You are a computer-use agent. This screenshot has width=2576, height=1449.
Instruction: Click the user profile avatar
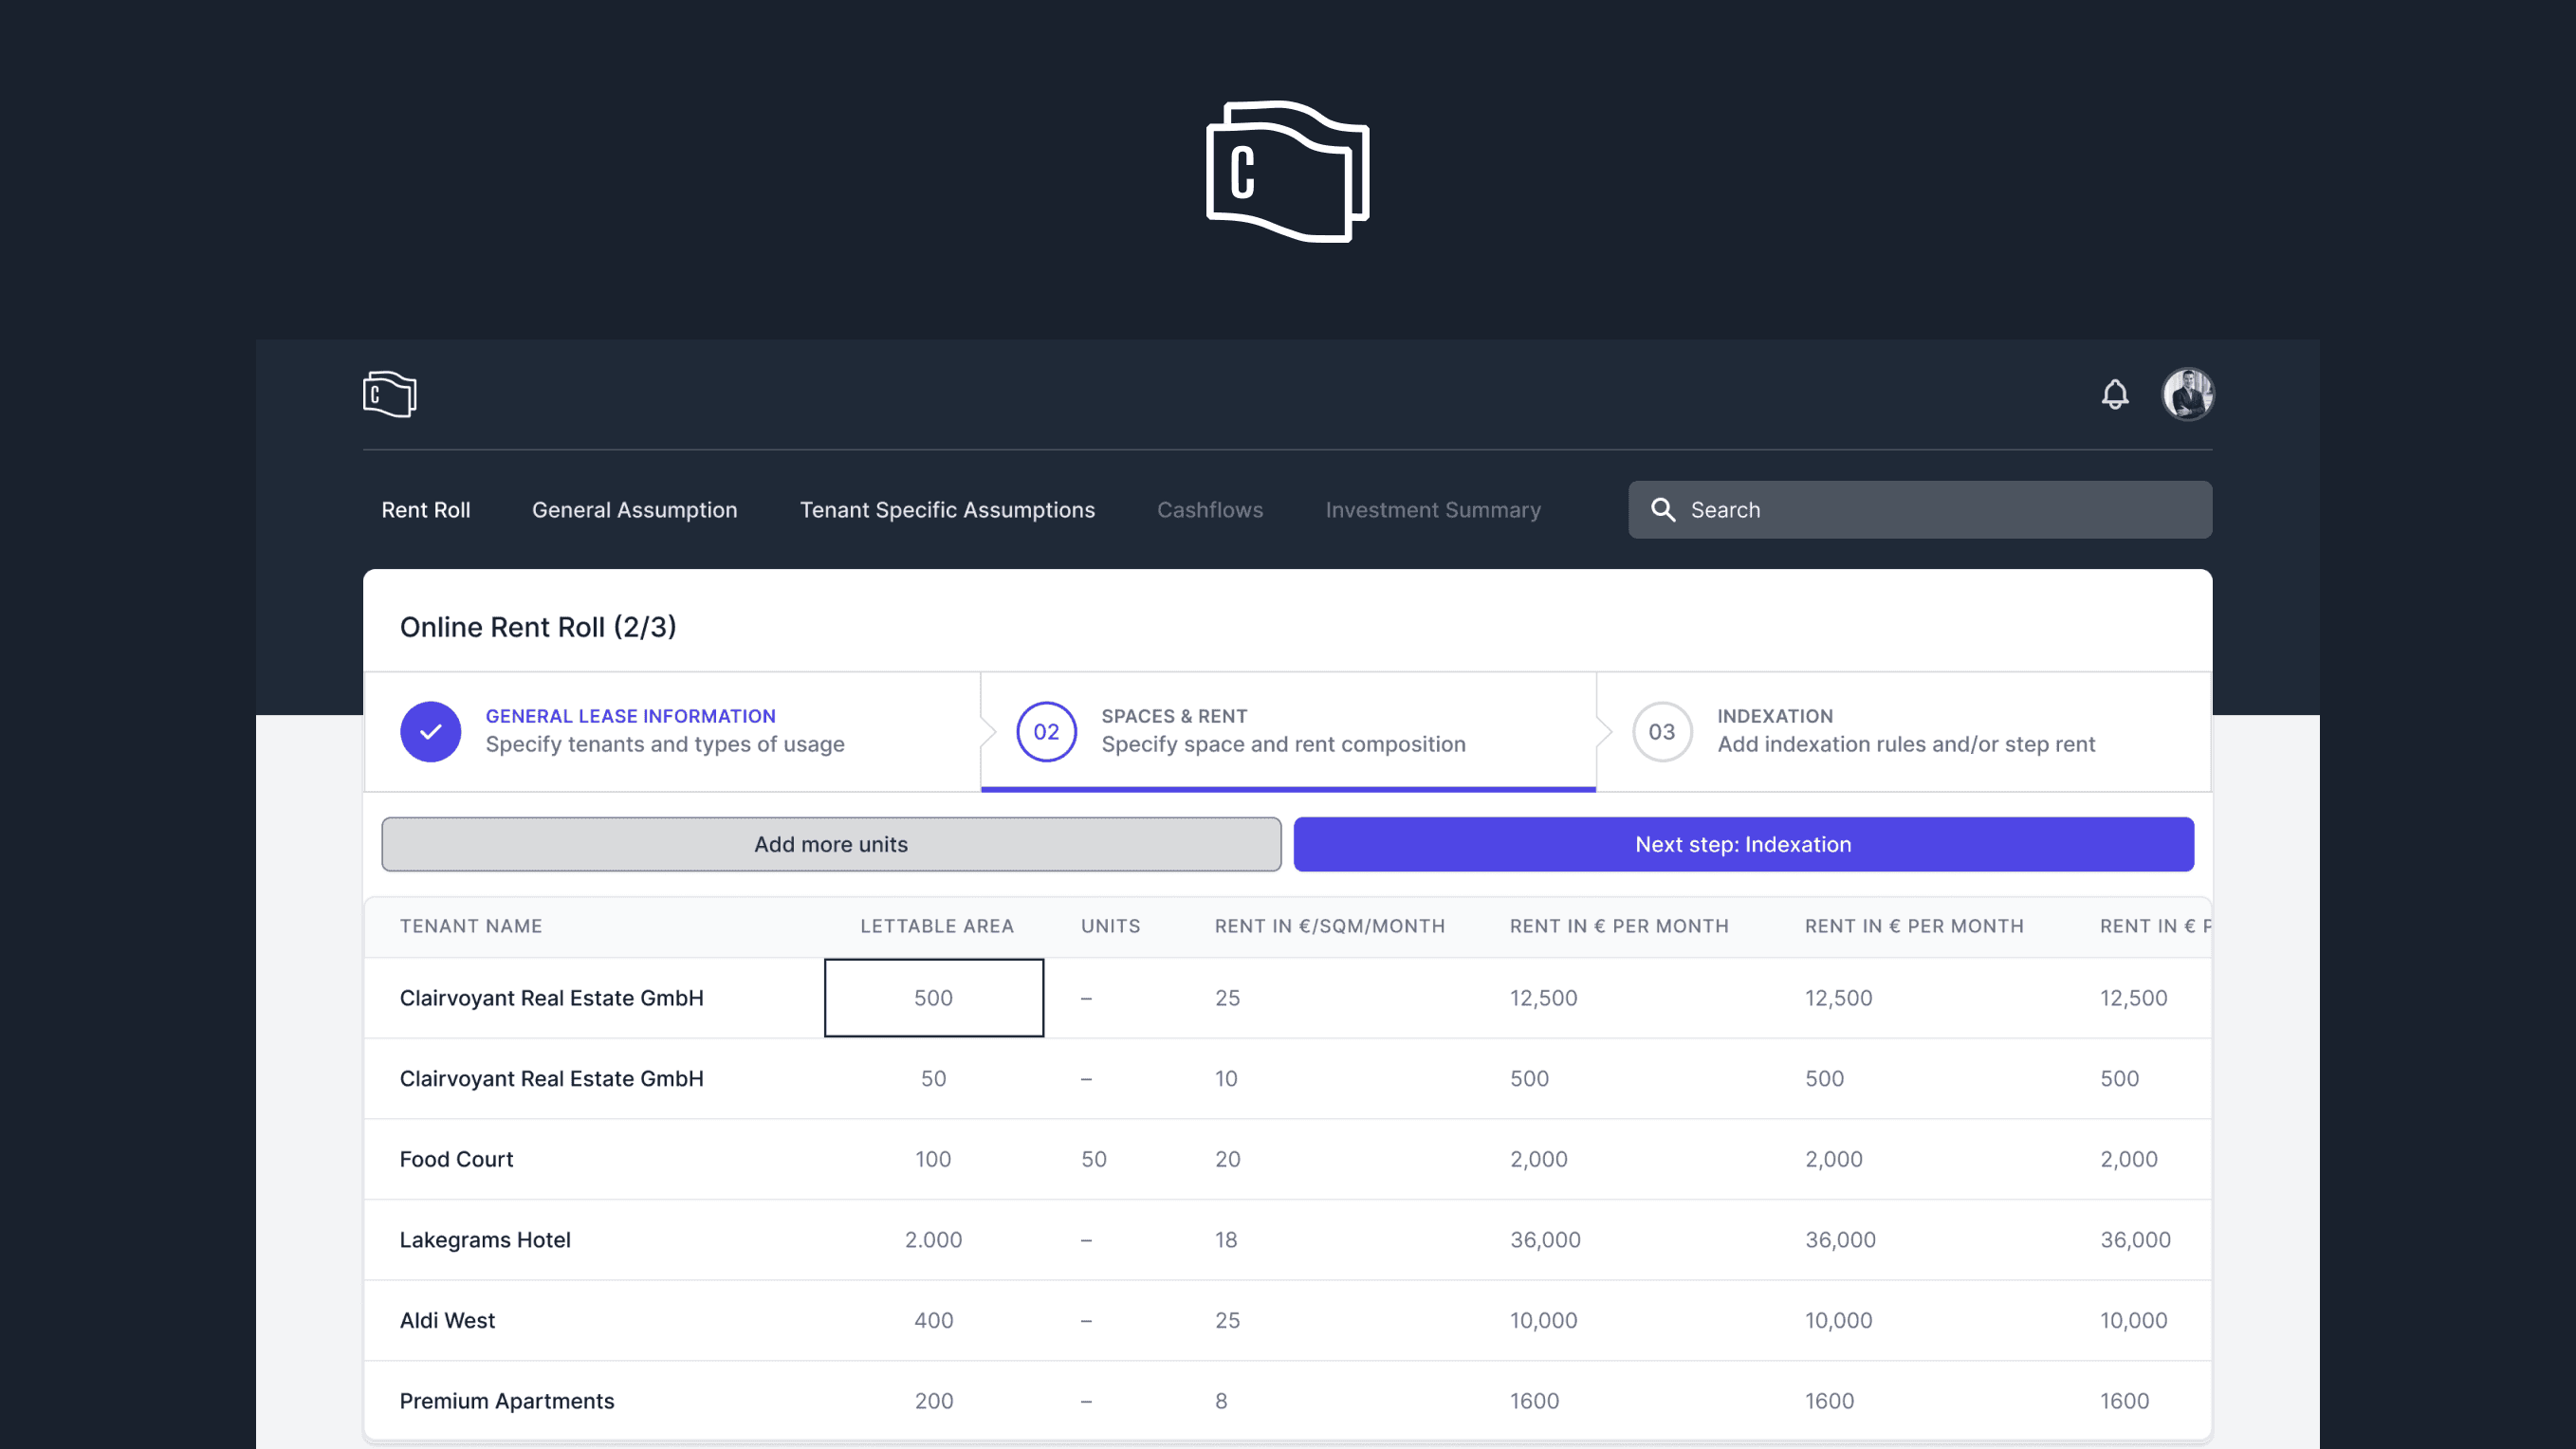point(2188,394)
